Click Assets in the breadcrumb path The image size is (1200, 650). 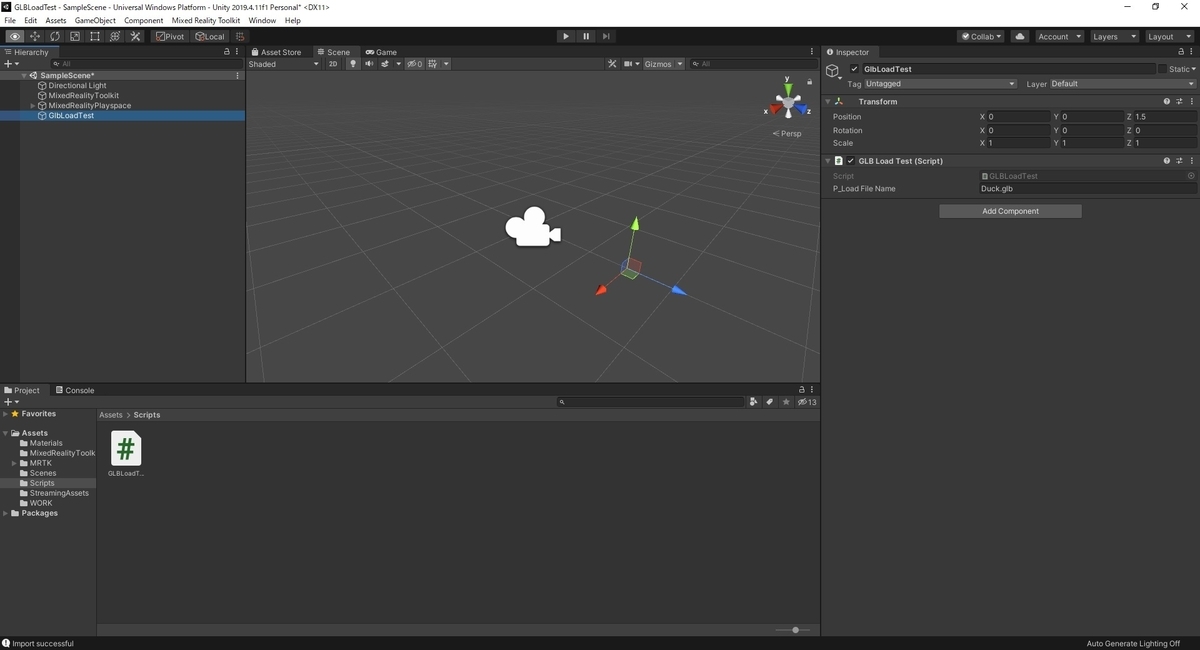tap(111, 415)
